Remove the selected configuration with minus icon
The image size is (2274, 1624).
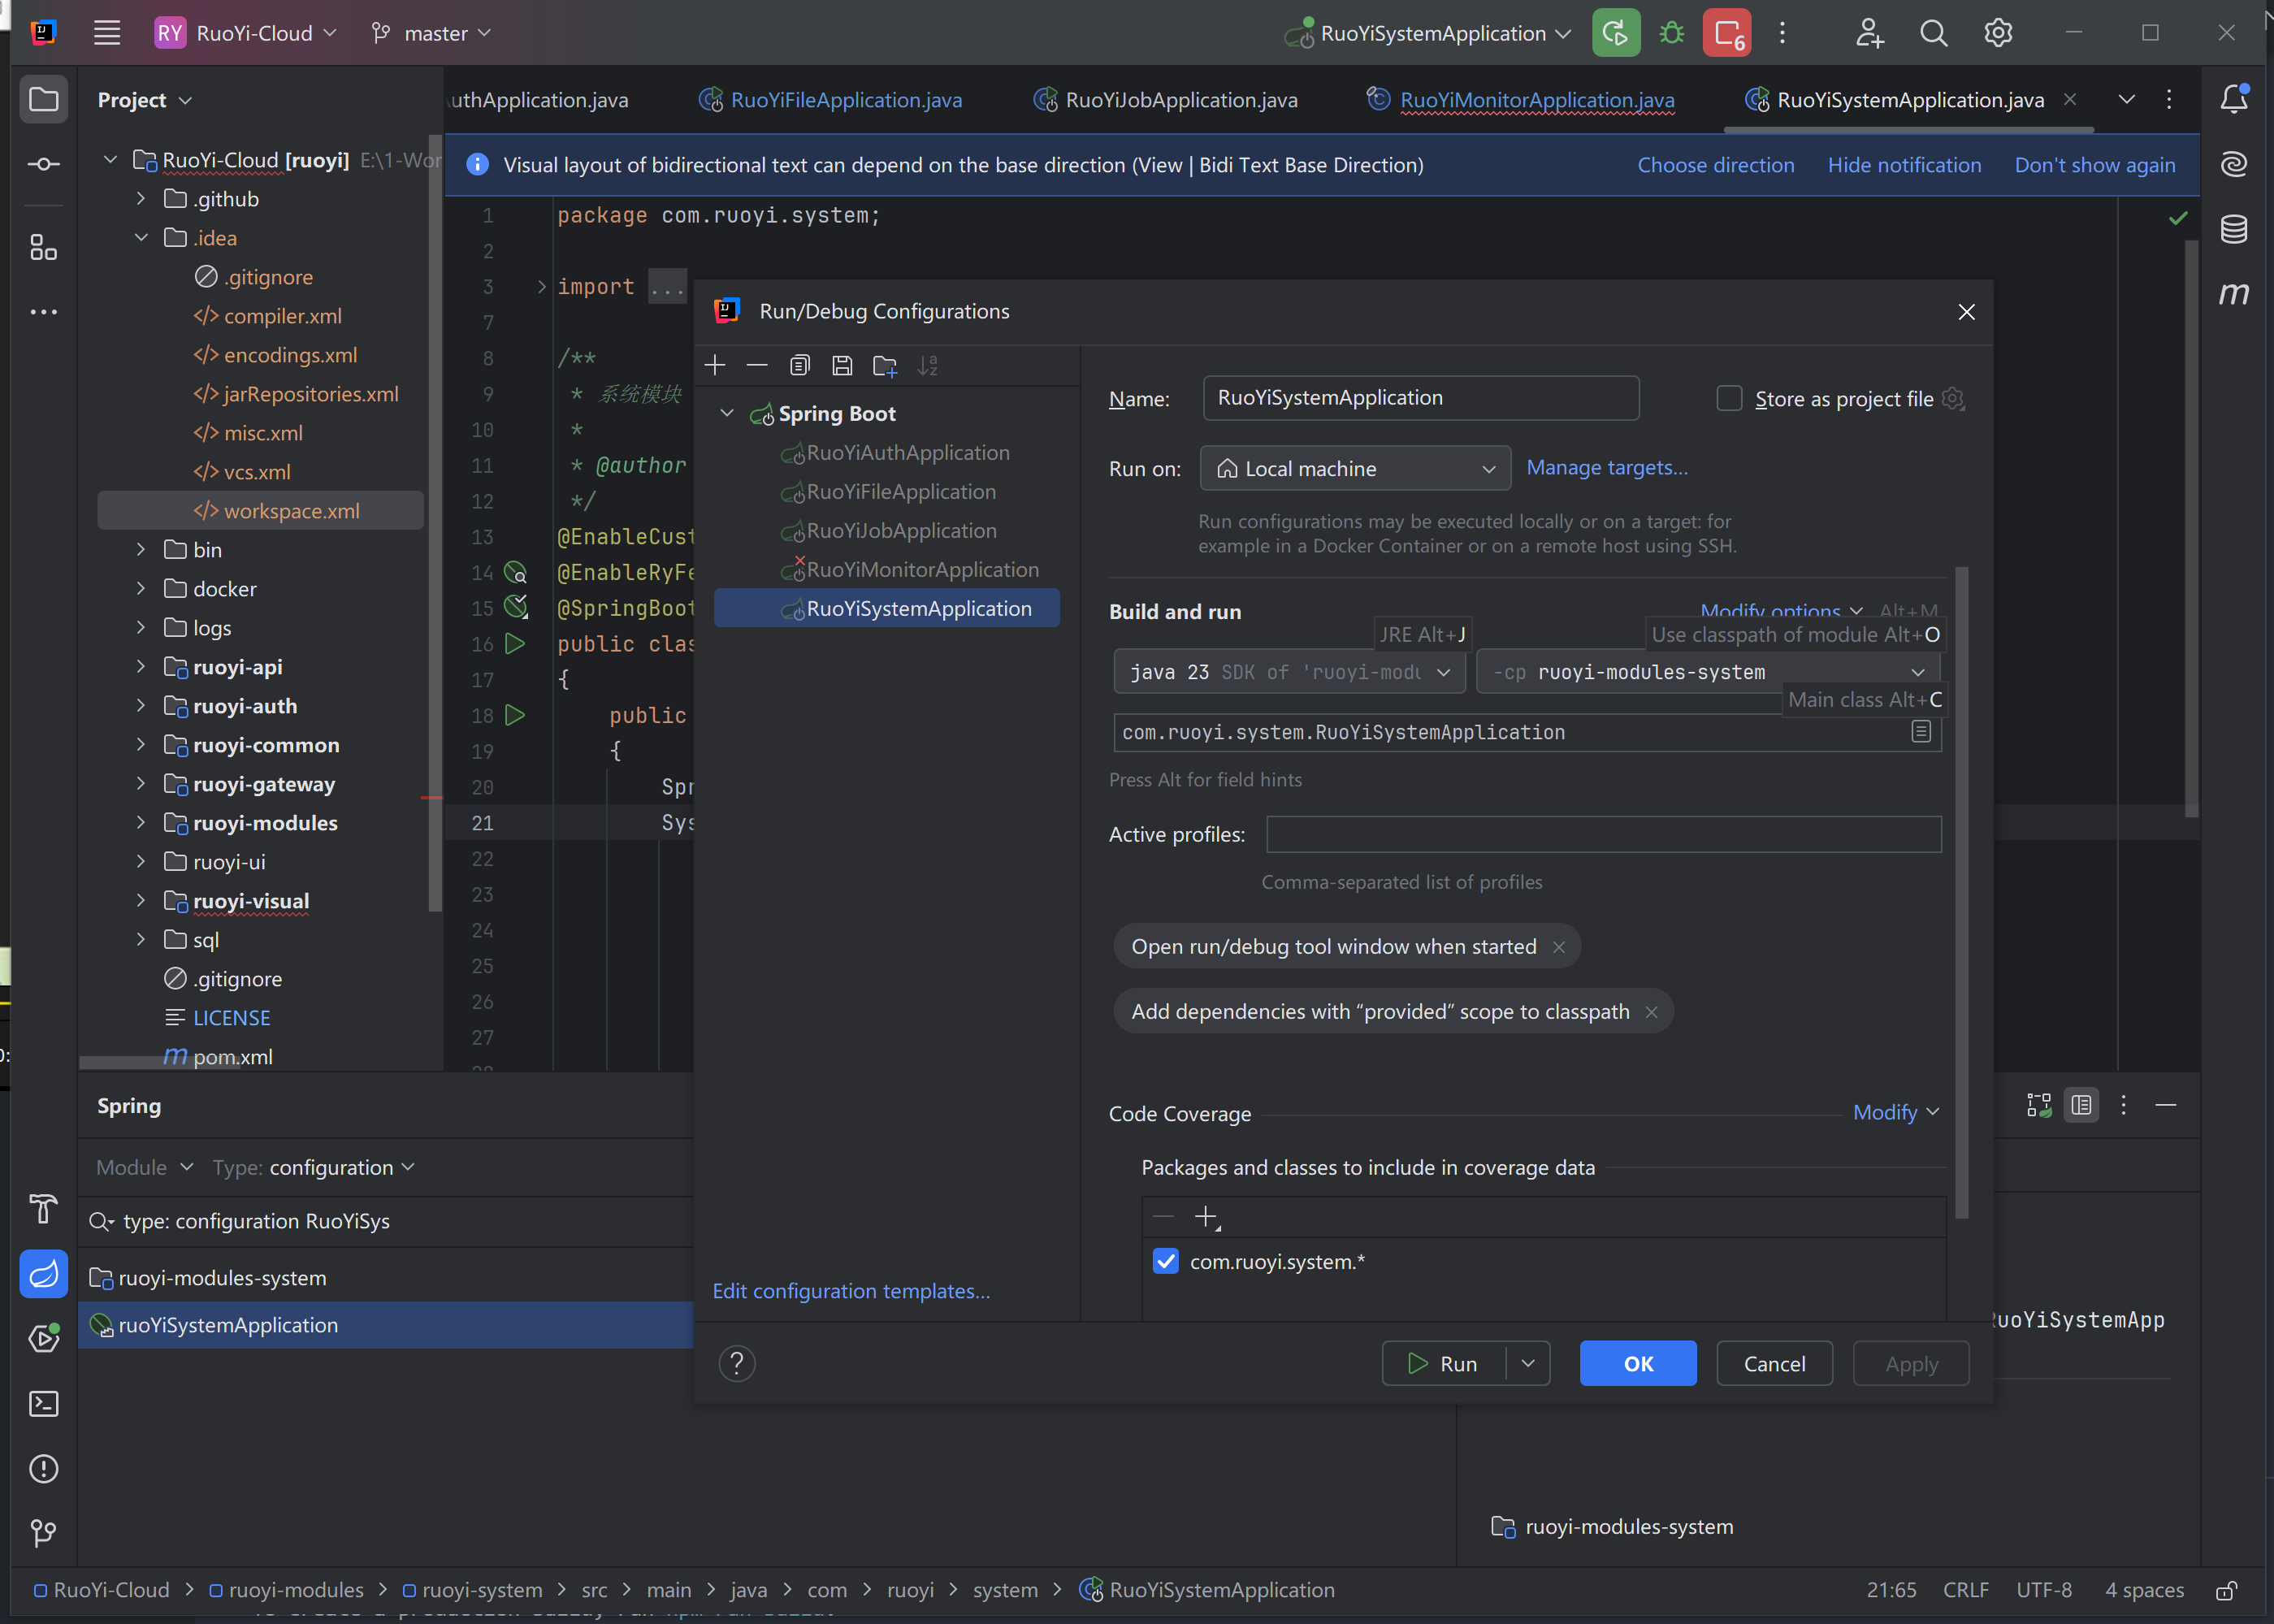[757, 366]
